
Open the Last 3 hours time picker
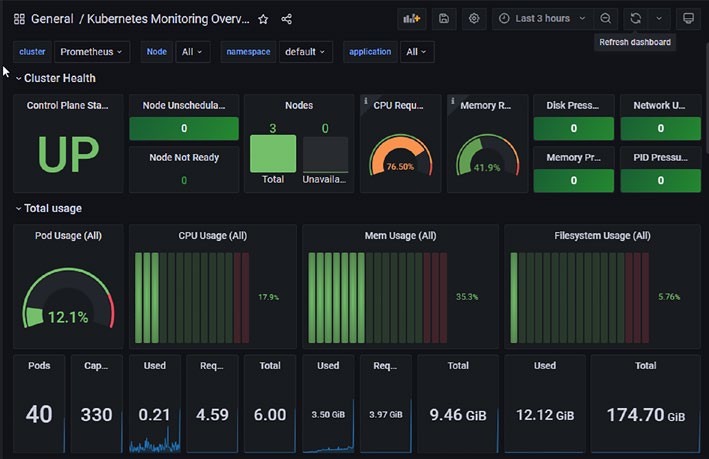[x=543, y=19]
